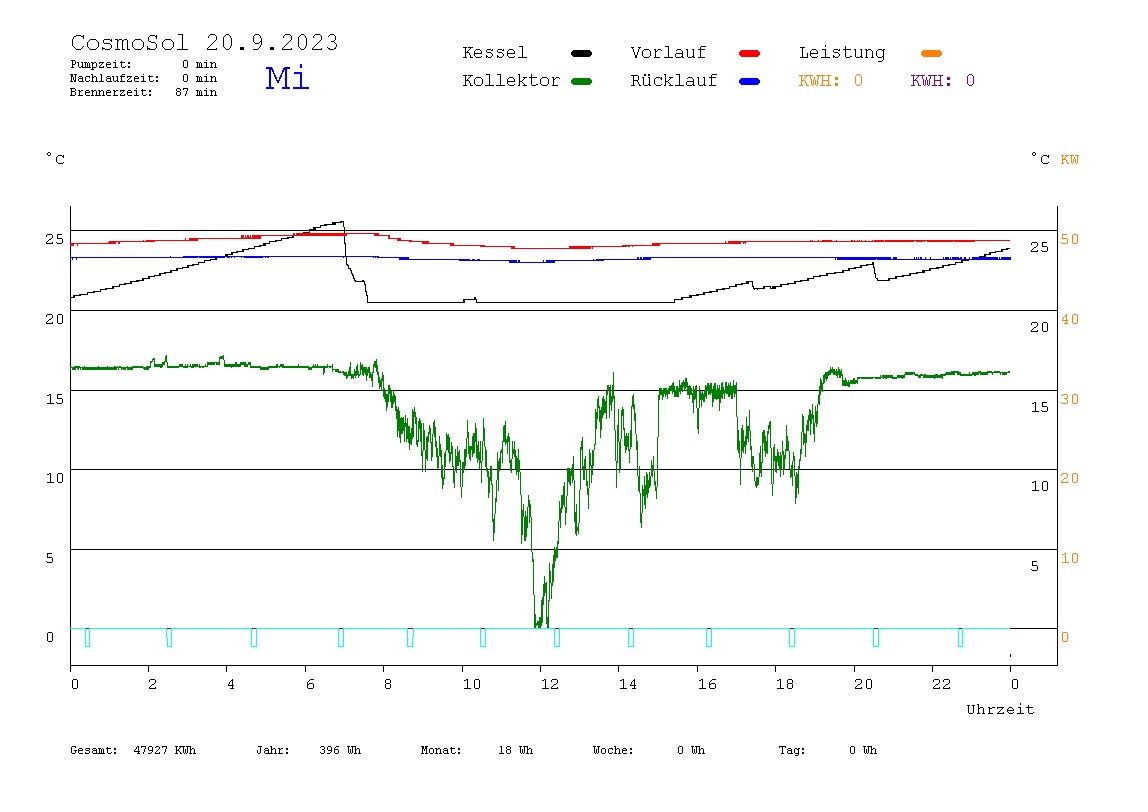Select the cyan pulse marker between hours 6 and 8
The image size is (1148, 812).
tap(341, 637)
